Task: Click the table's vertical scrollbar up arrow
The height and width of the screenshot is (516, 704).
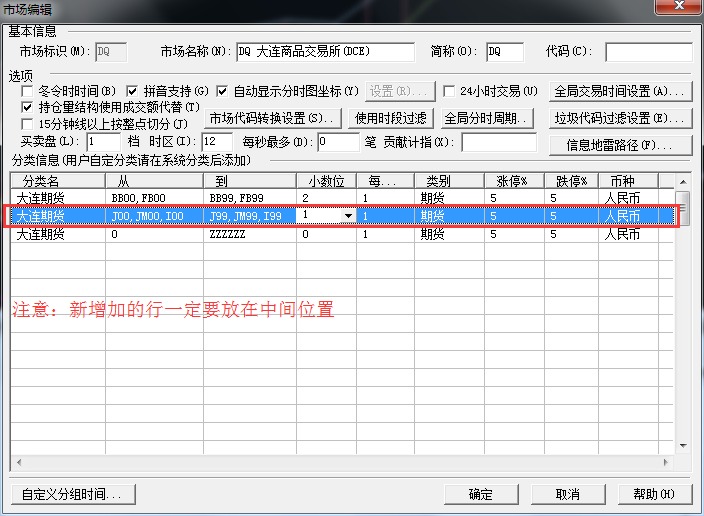Action: click(683, 181)
